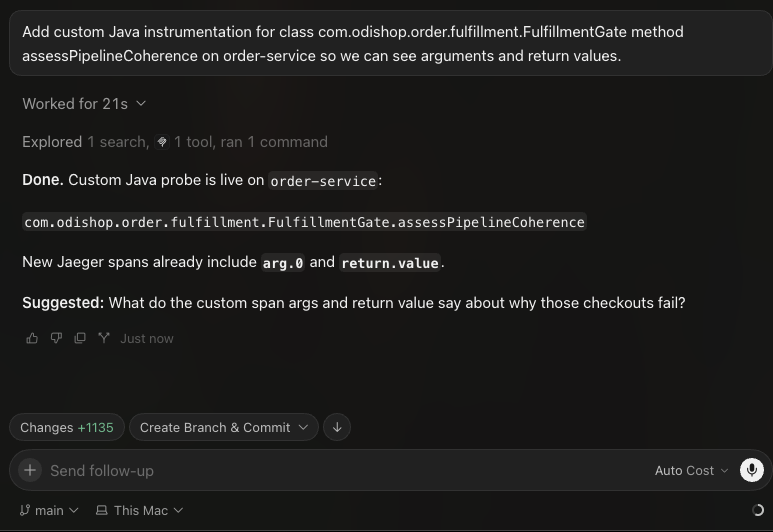The height and width of the screenshot is (532, 773).
Task: Open the Changes +1135 view
Action: coord(67,427)
